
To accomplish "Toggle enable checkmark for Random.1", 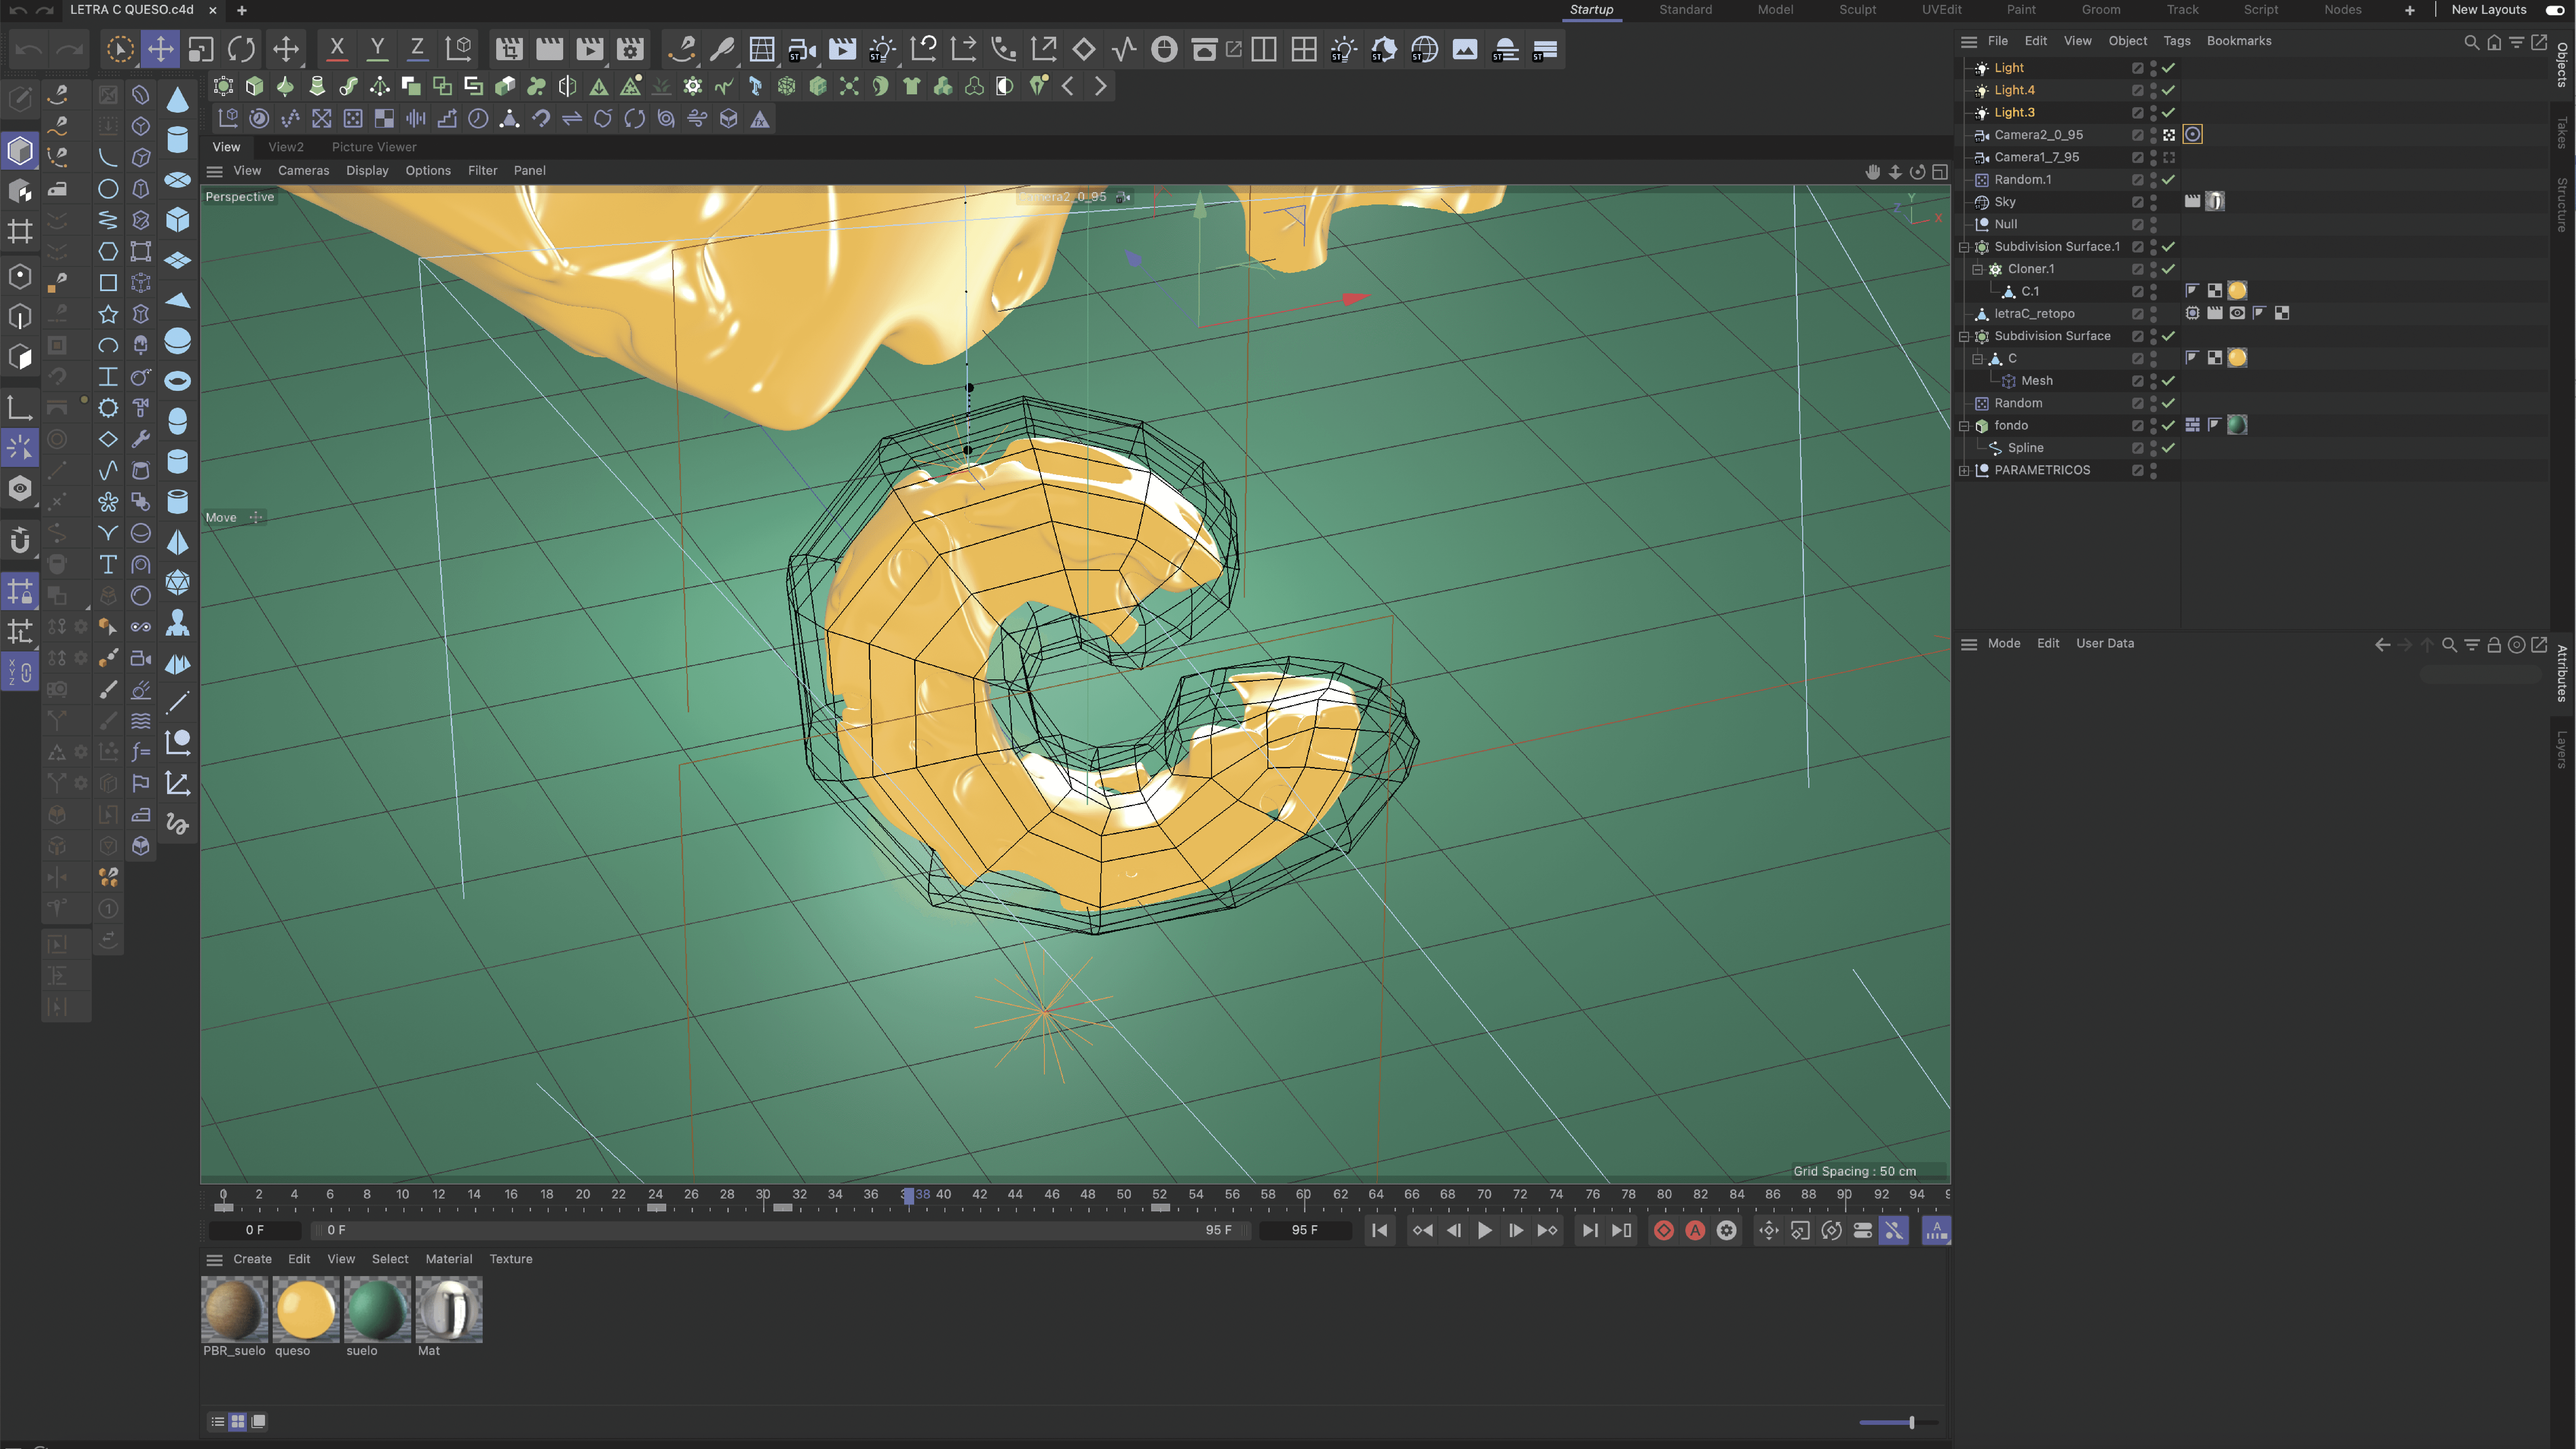I will (2168, 180).
